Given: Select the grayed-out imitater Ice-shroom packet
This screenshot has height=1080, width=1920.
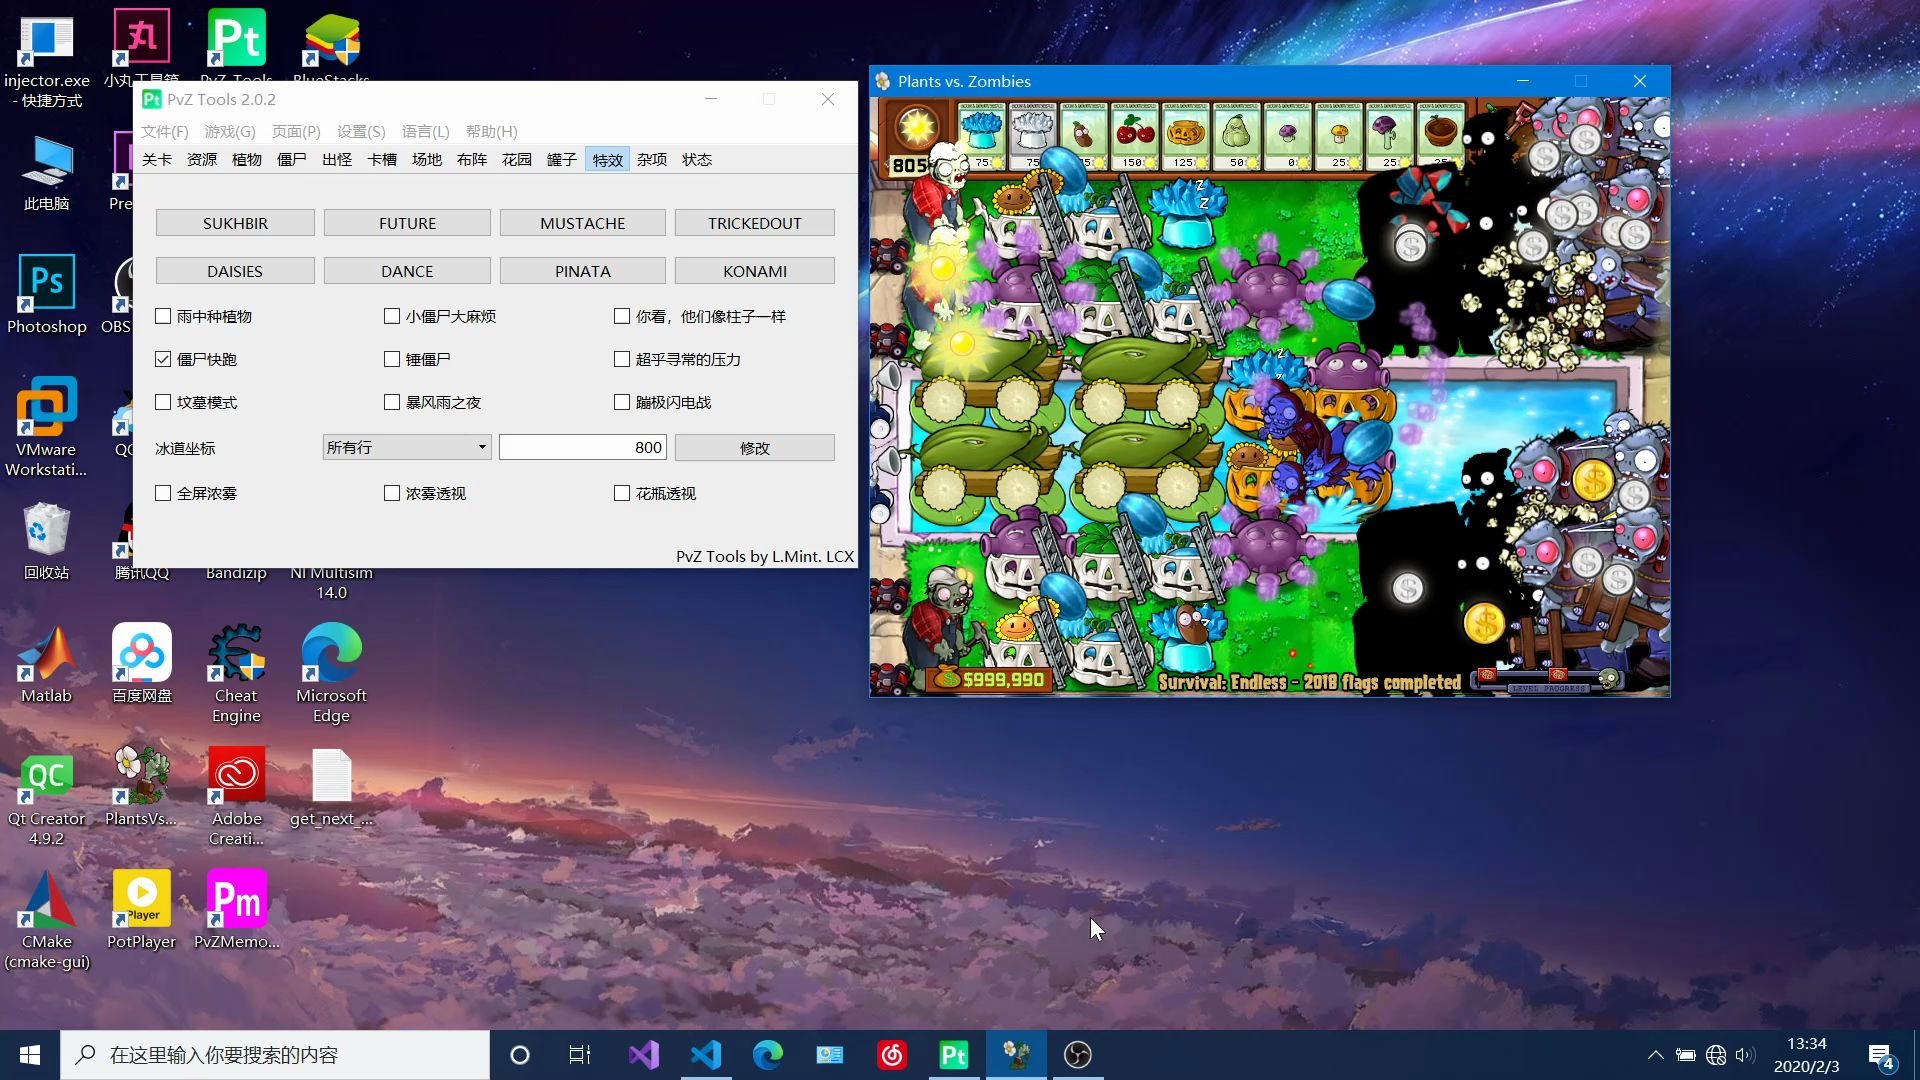Looking at the screenshot, I should pyautogui.click(x=1033, y=135).
